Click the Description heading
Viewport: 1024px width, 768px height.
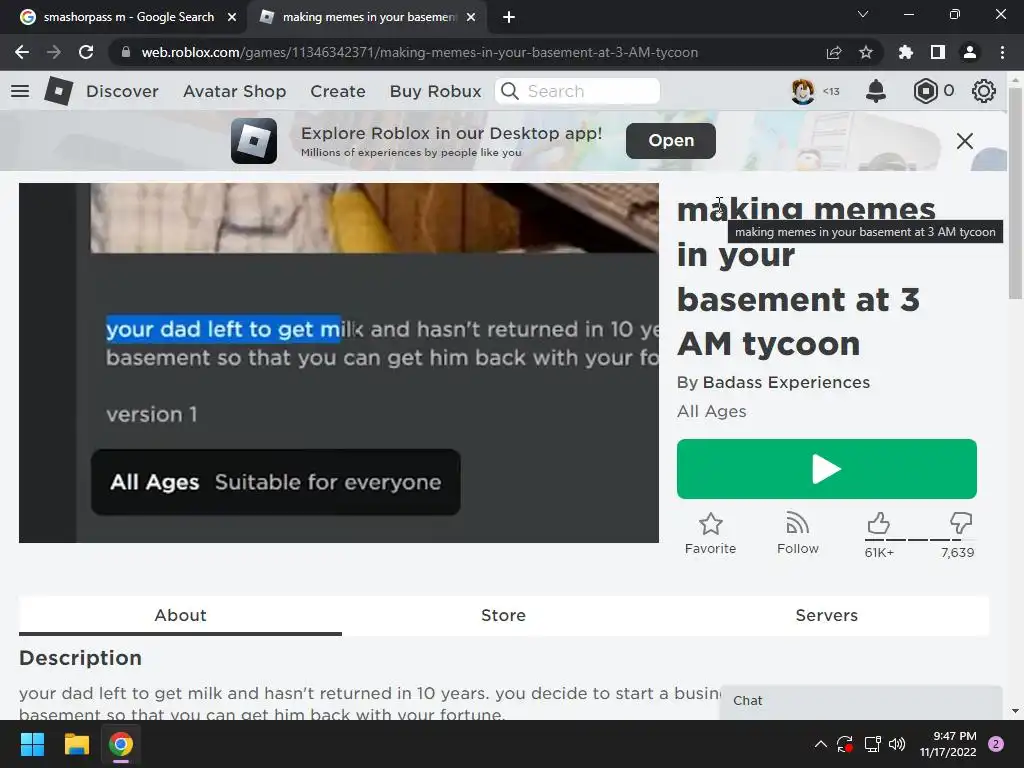[x=80, y=658]
